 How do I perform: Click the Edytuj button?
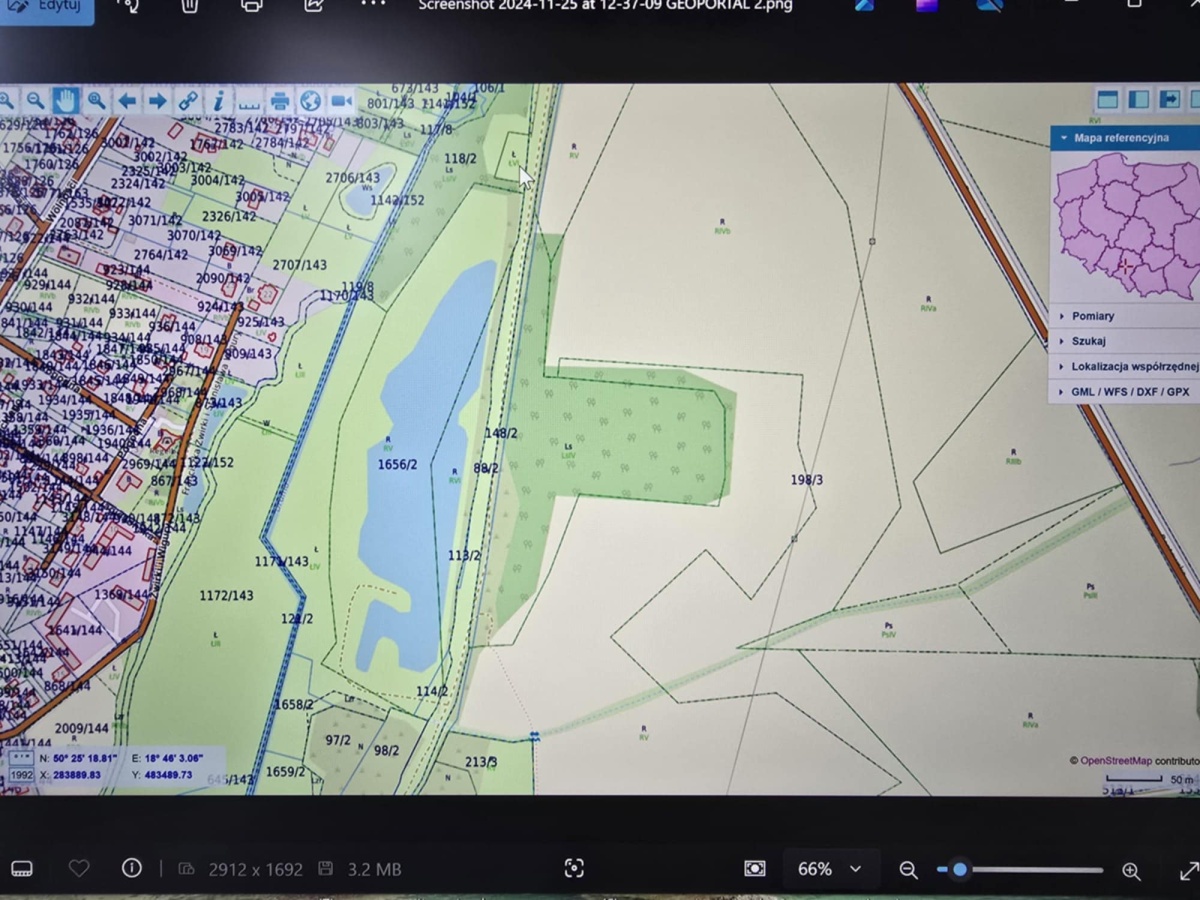pyautogui.click(x=46, y=6)
